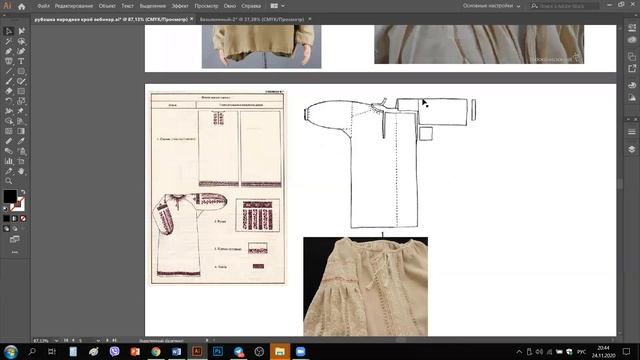This screenshot has height=360, width=640.
Task: Open the Просмотр menu
Action: click(x=206, y=6)
